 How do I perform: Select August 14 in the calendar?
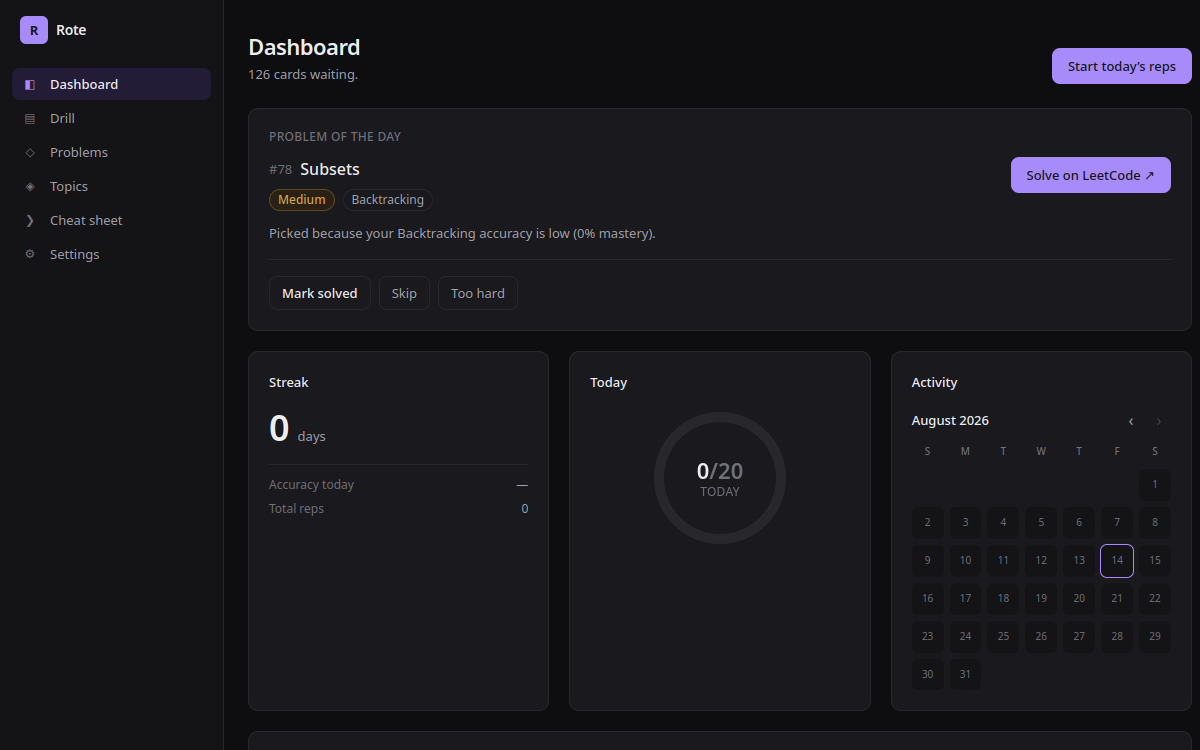pyautogui.click(x=1117, y=560)
